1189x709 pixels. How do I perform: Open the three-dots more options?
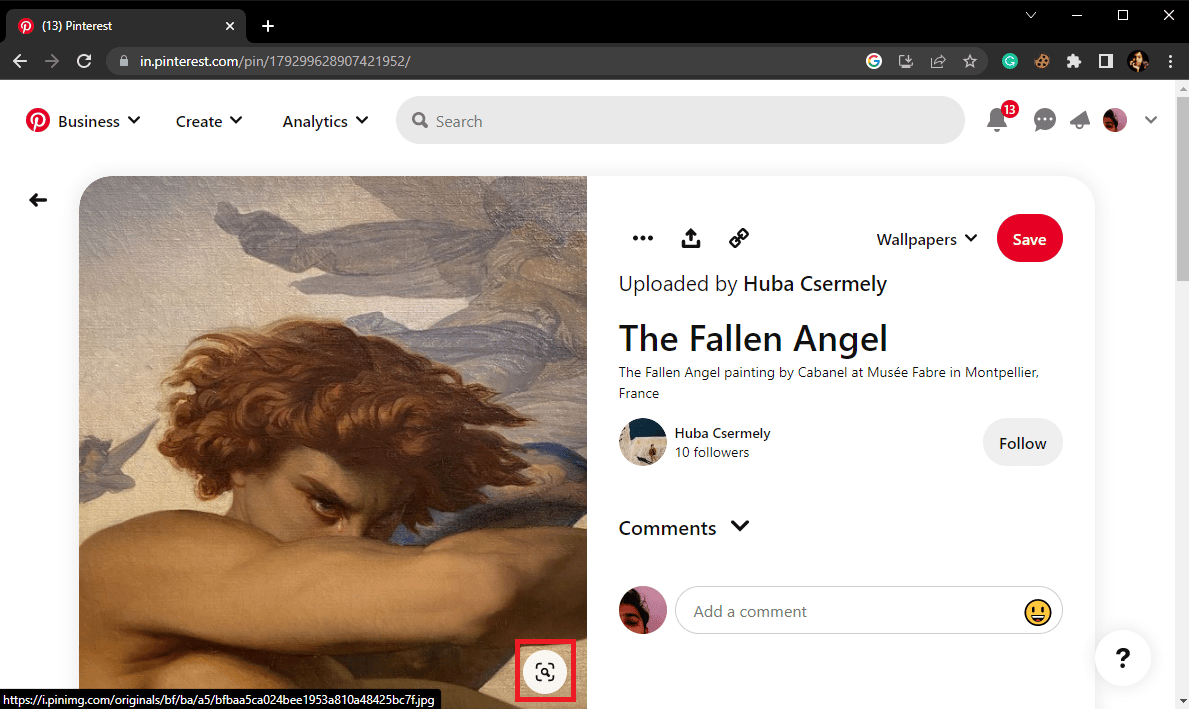[642, 239]
